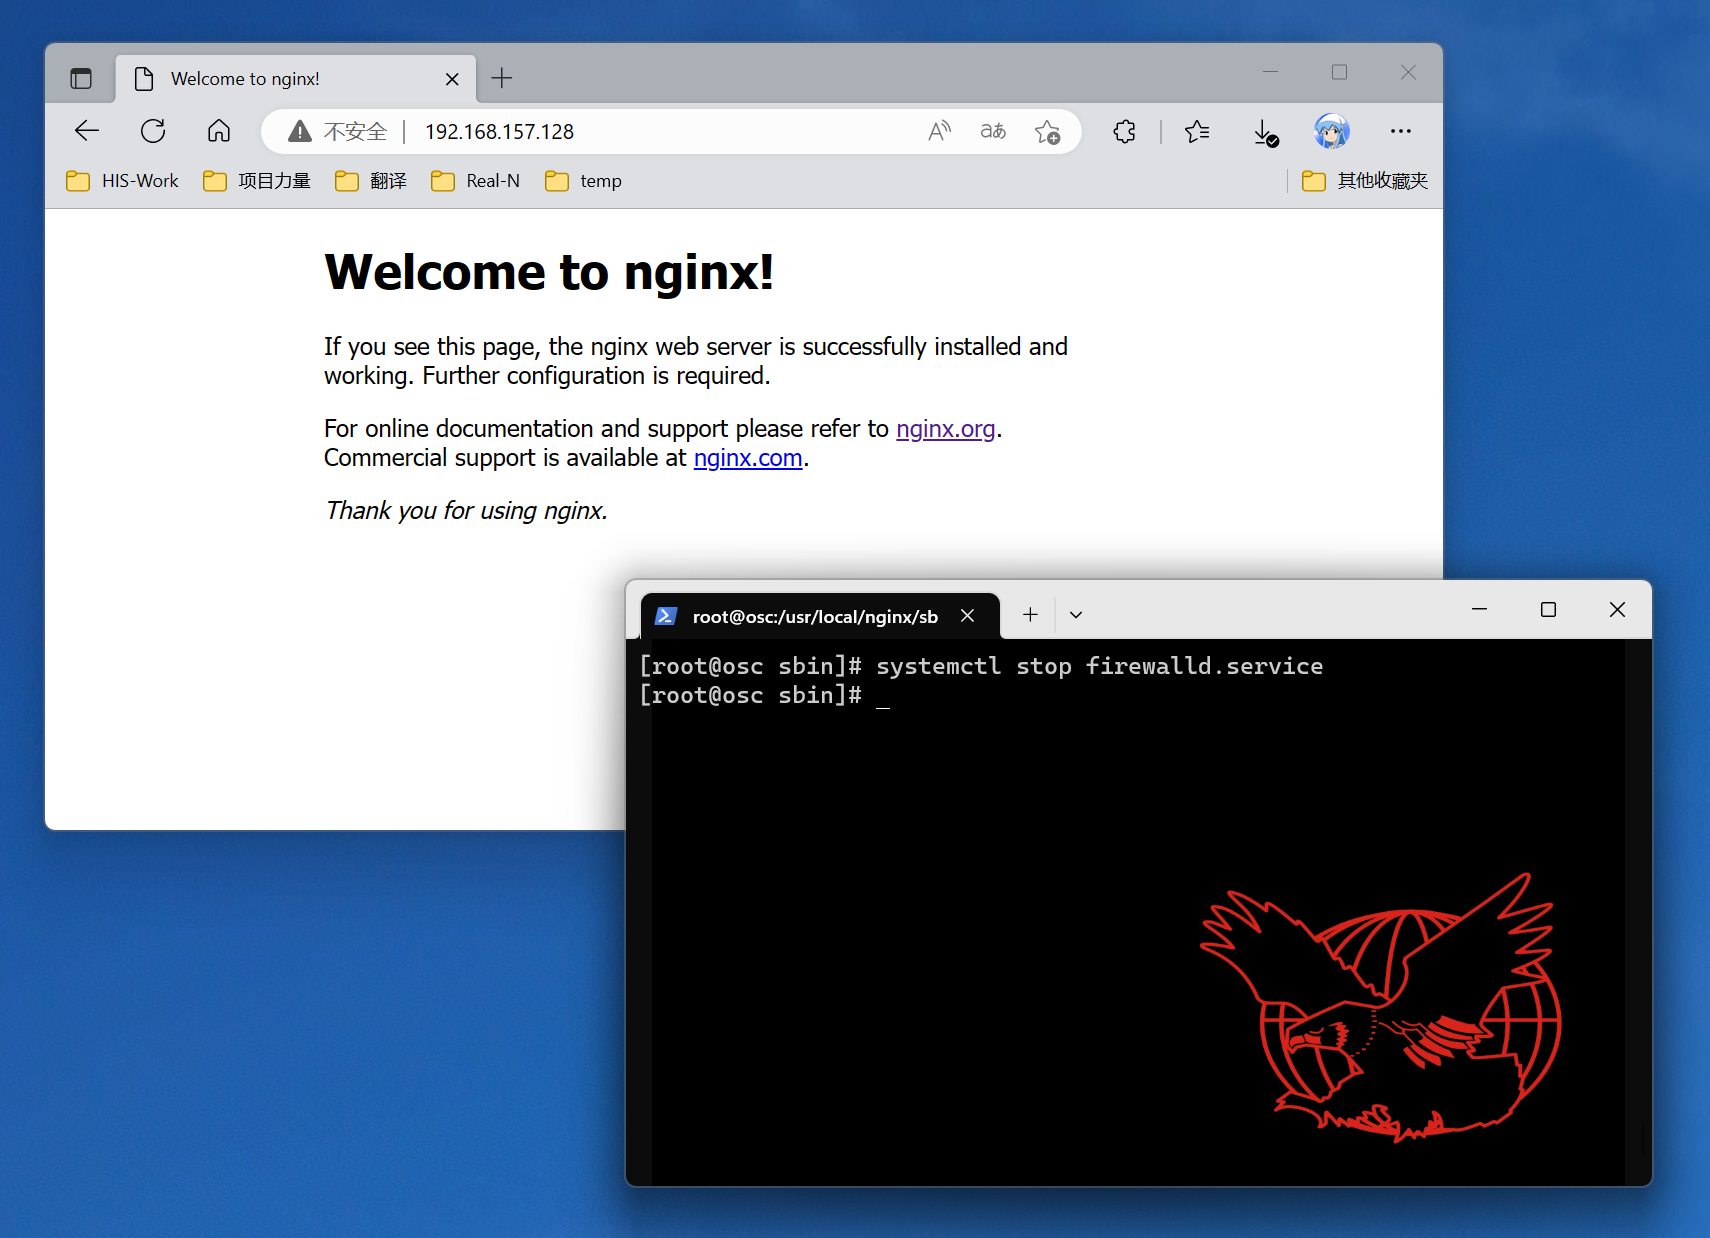
Task: Open the Real-N bookmarks folder
Action: click(x=475, y=181)
